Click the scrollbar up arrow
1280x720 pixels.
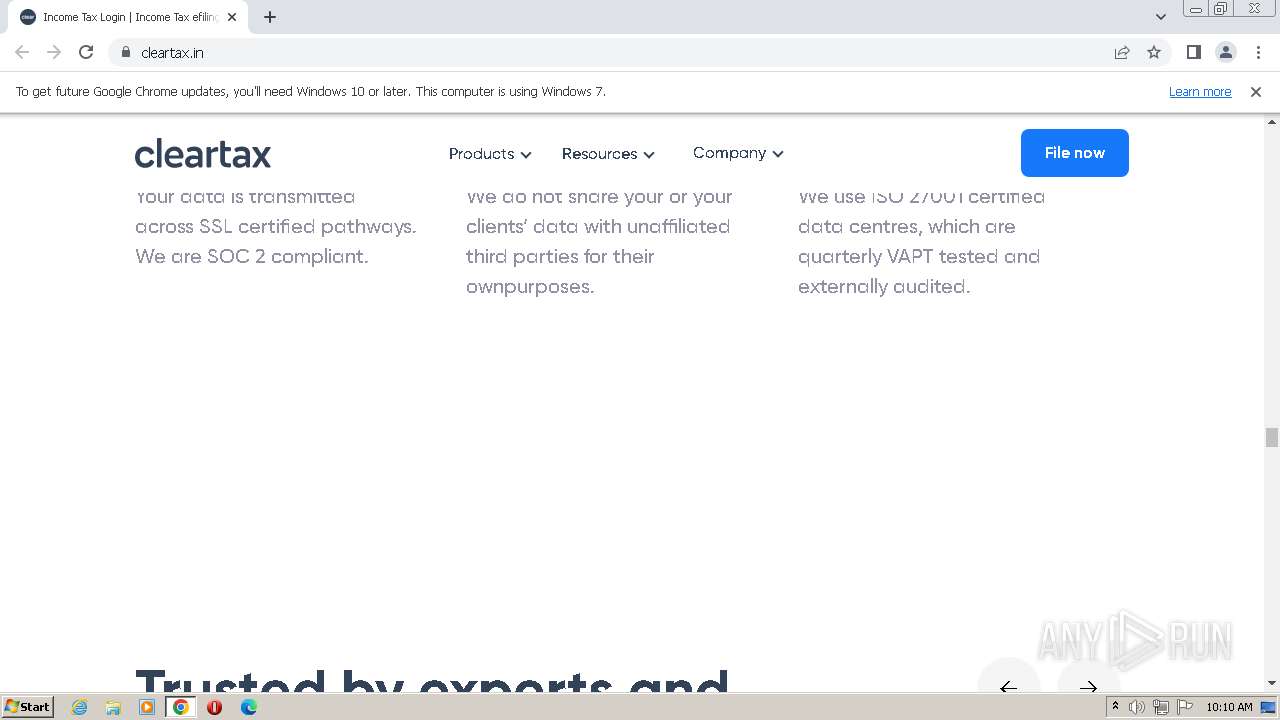click(1271, 121)
